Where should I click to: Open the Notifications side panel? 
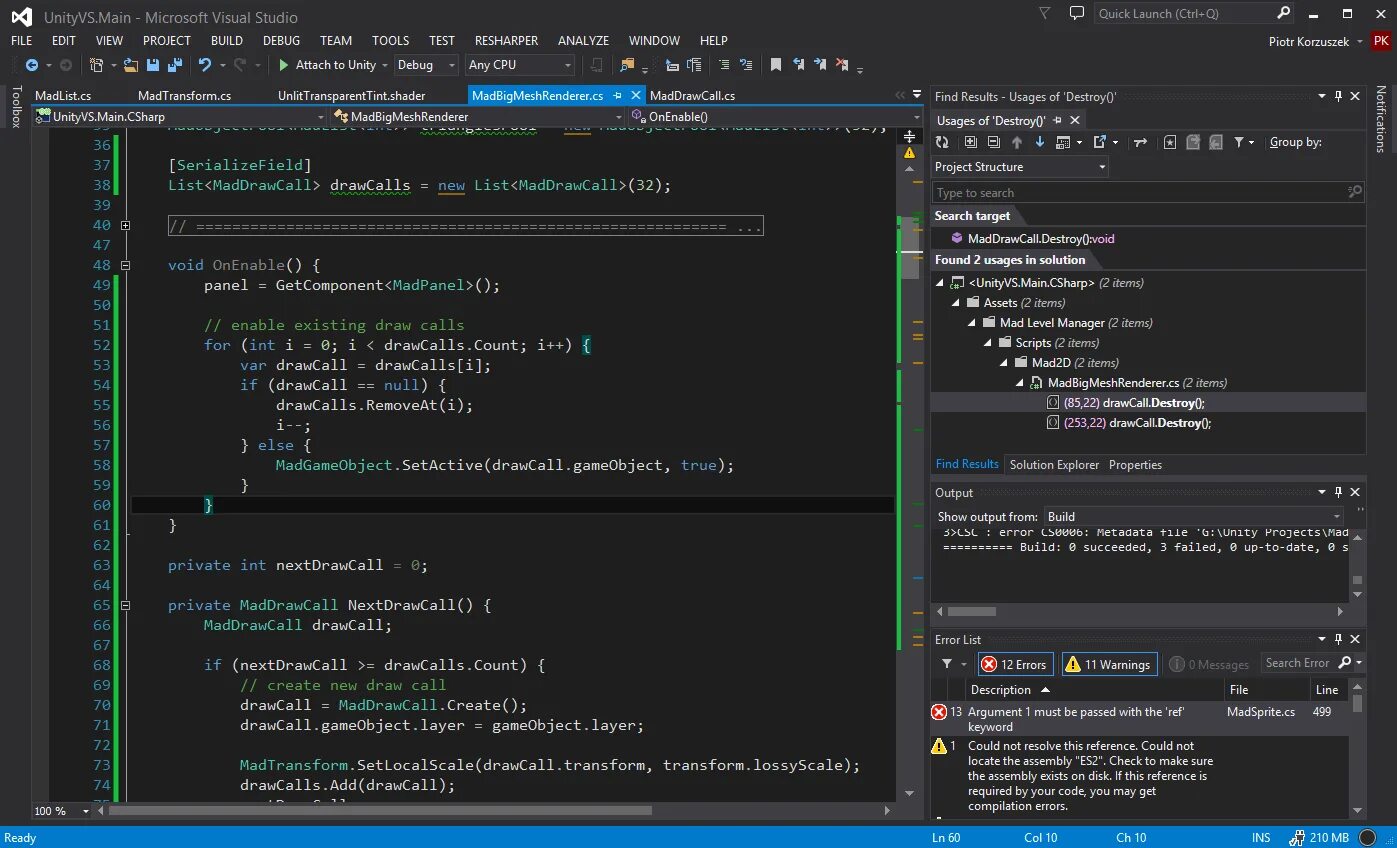point(1381,118)
